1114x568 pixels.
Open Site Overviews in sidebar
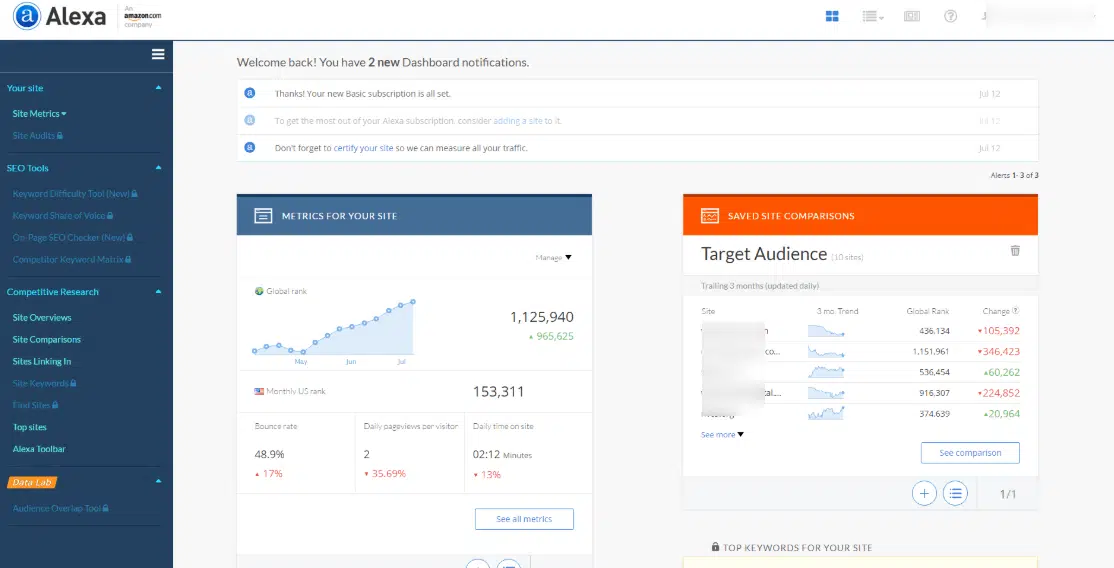coord(42,318)
